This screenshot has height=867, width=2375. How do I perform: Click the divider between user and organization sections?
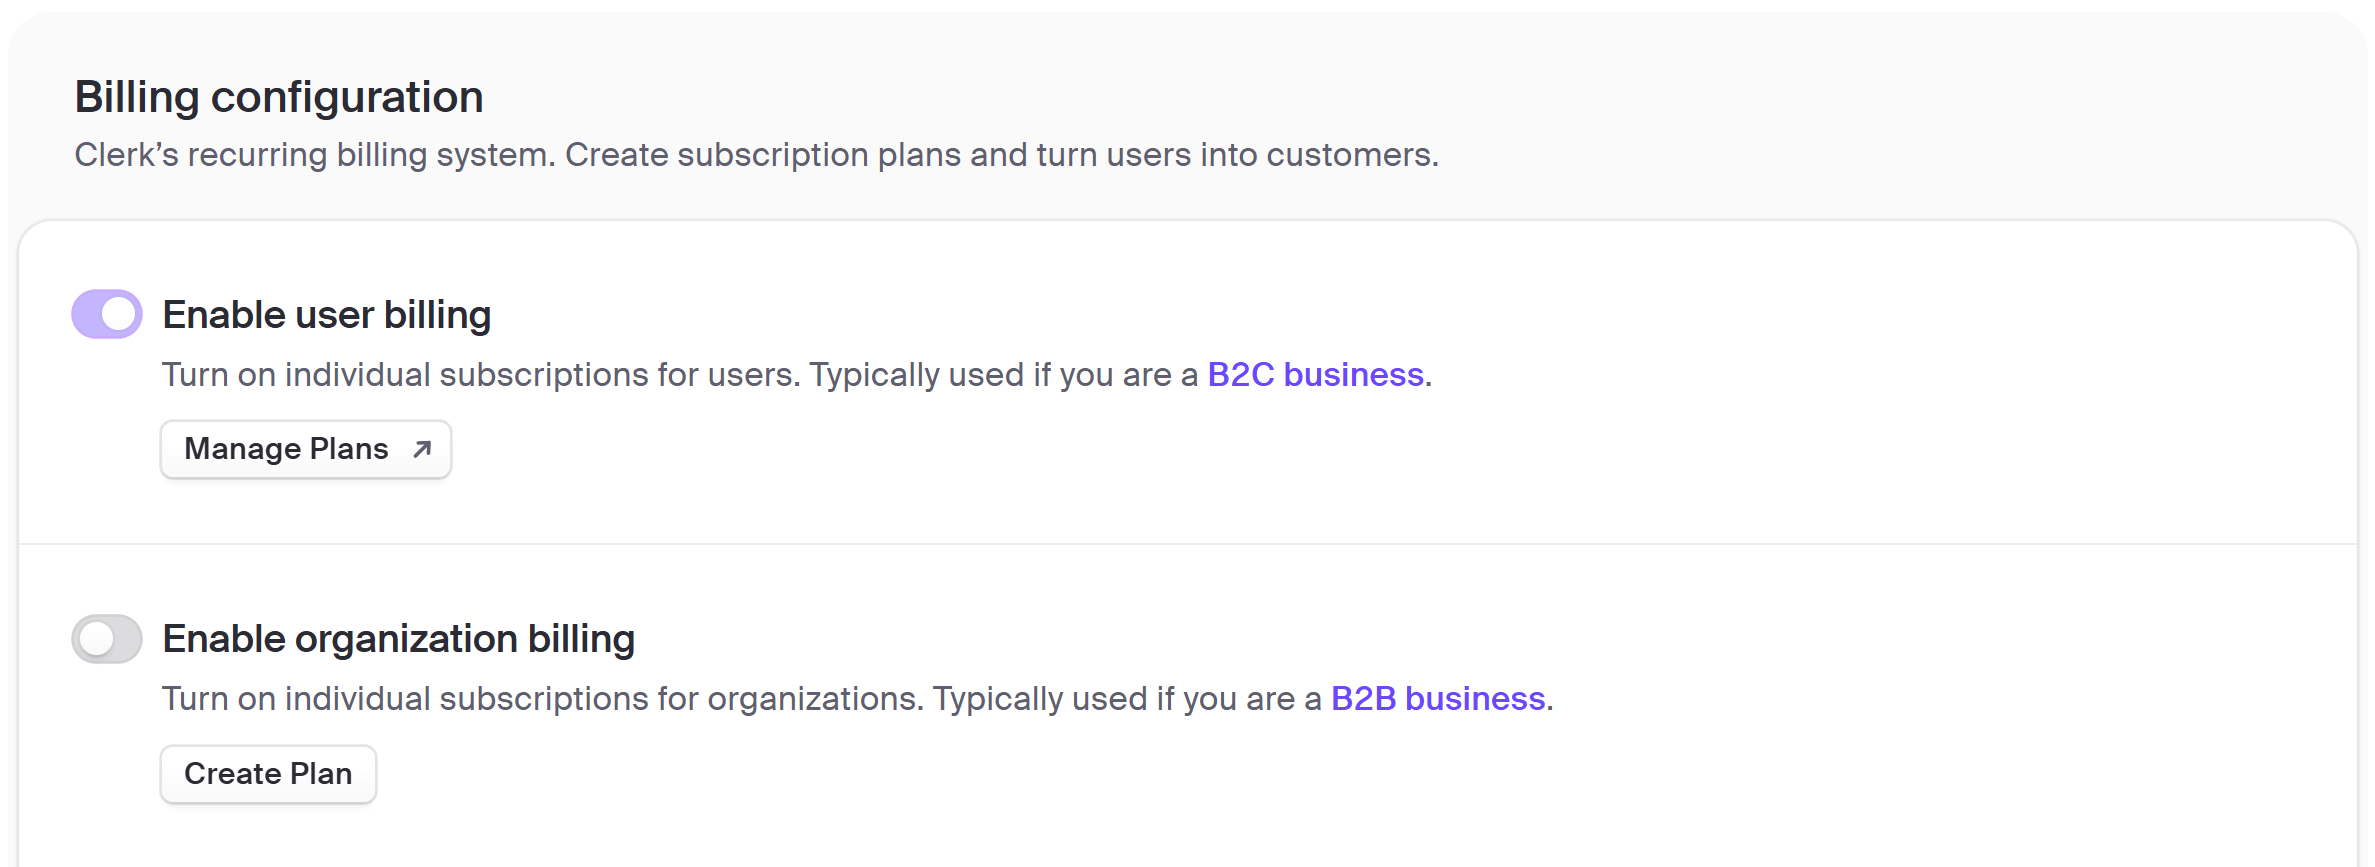point(1188,544)
